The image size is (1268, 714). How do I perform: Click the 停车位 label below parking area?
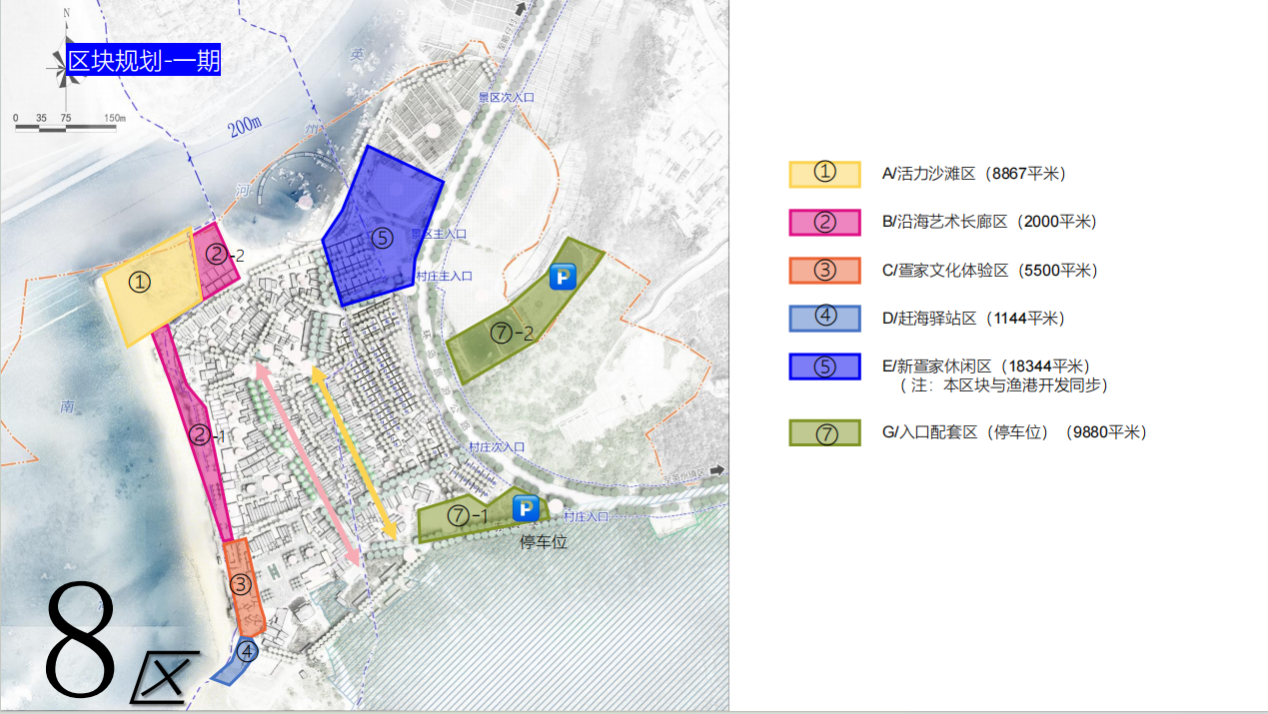(x=543, y=542)
